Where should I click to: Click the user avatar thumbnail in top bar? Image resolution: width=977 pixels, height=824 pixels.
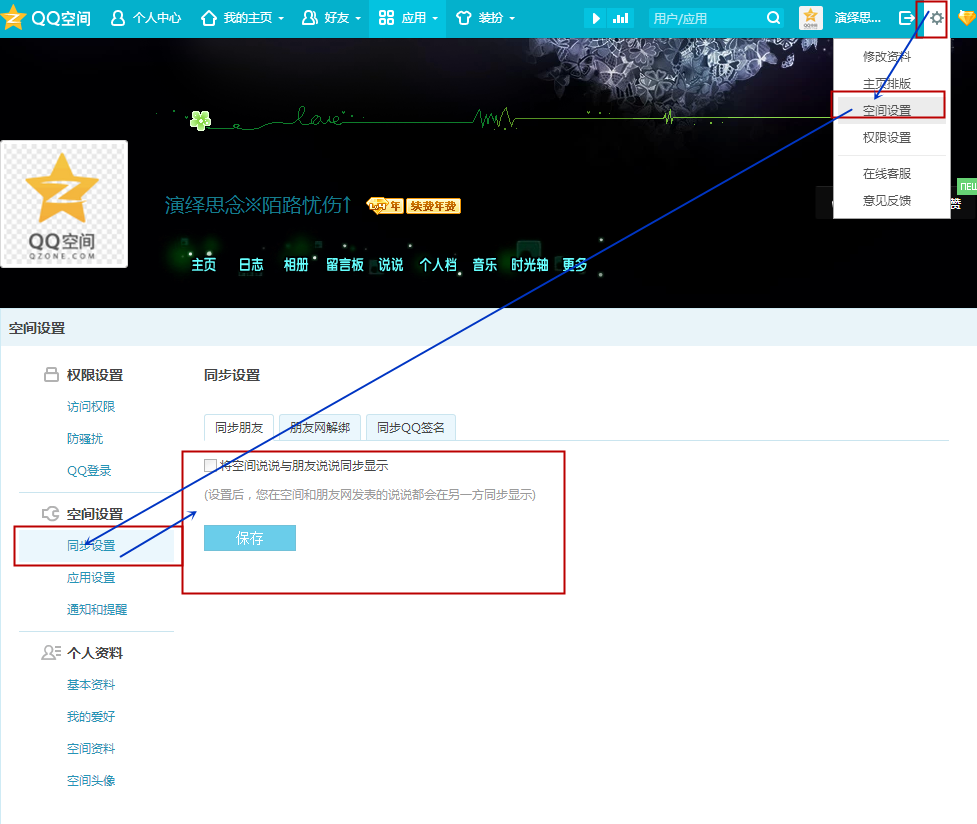[x=811, y=18]
